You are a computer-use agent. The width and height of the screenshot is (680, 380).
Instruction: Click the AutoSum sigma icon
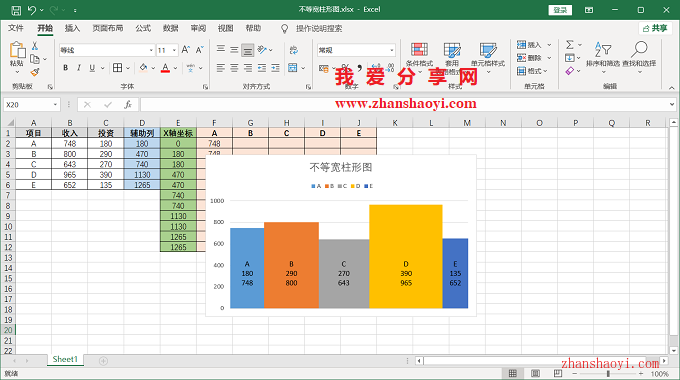click(x=570, y=44)
